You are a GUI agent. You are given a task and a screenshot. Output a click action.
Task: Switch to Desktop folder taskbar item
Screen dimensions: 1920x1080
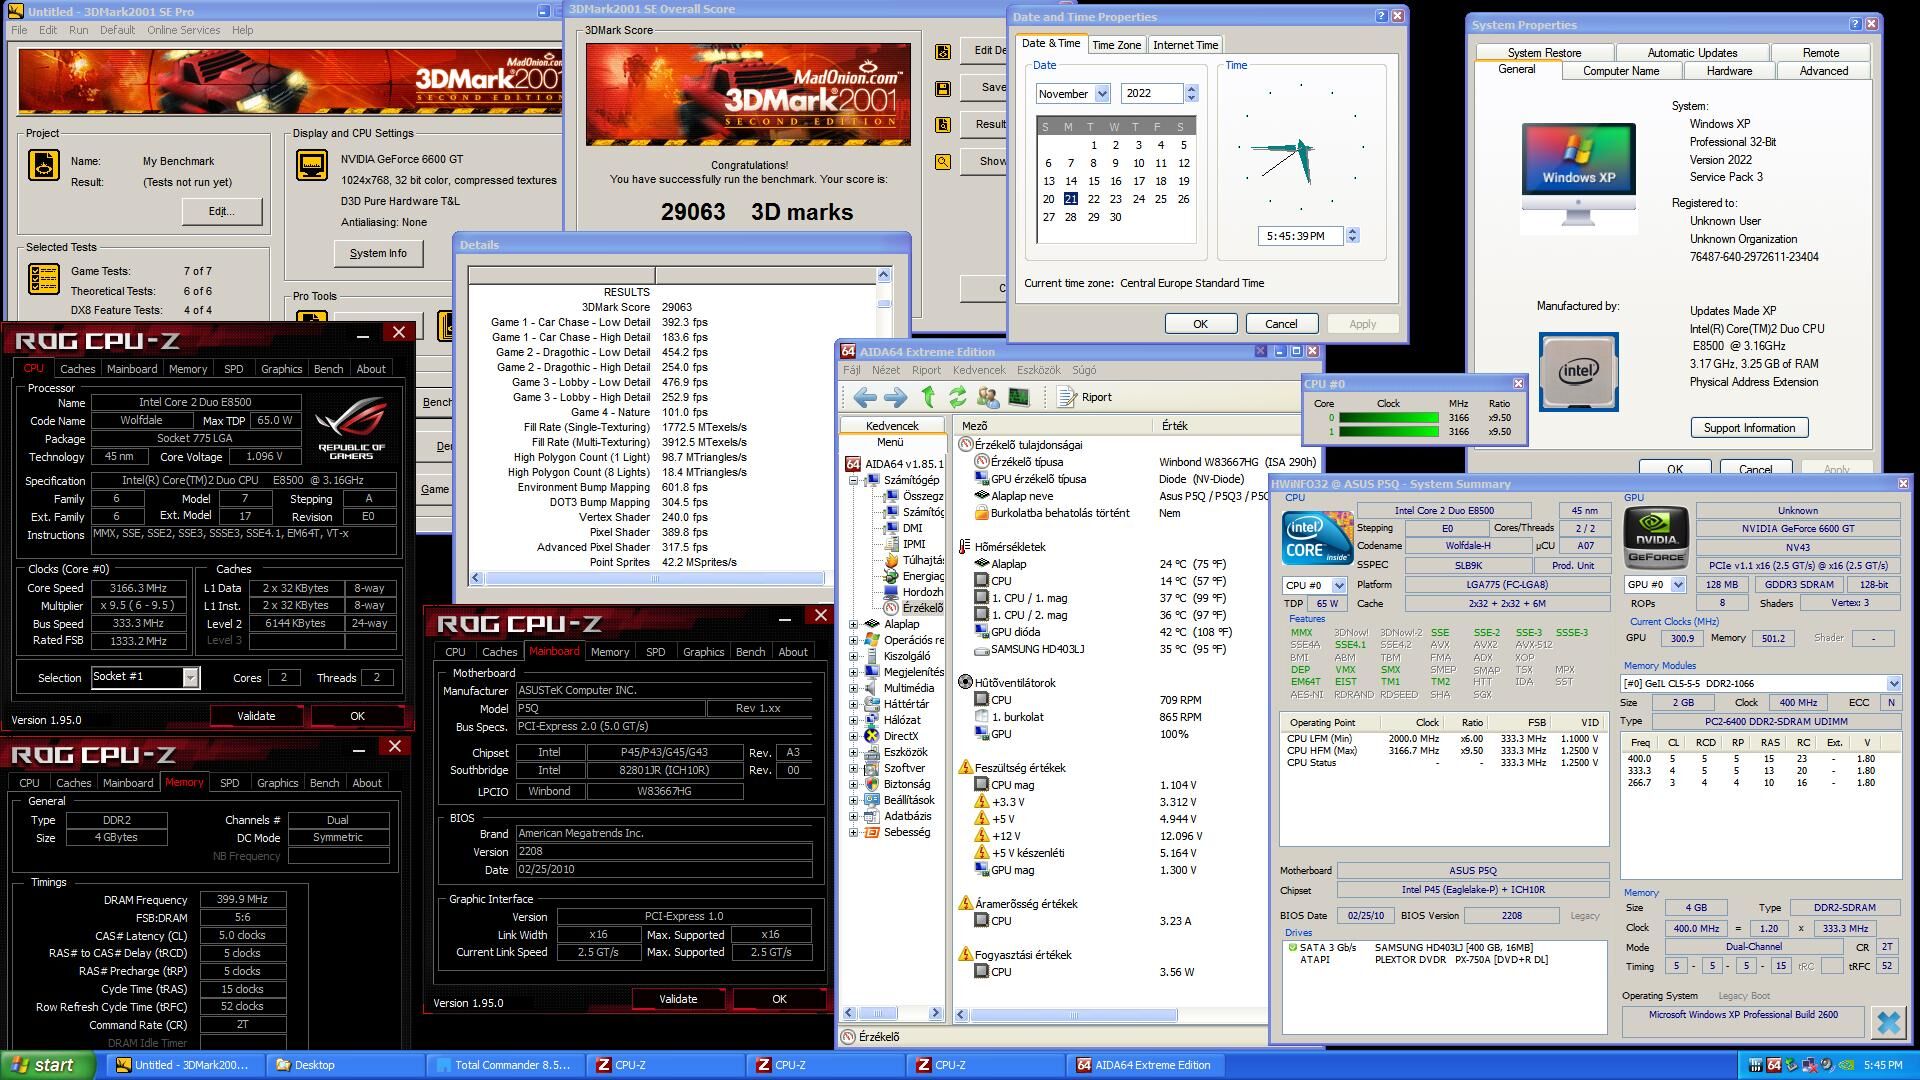345,1065
